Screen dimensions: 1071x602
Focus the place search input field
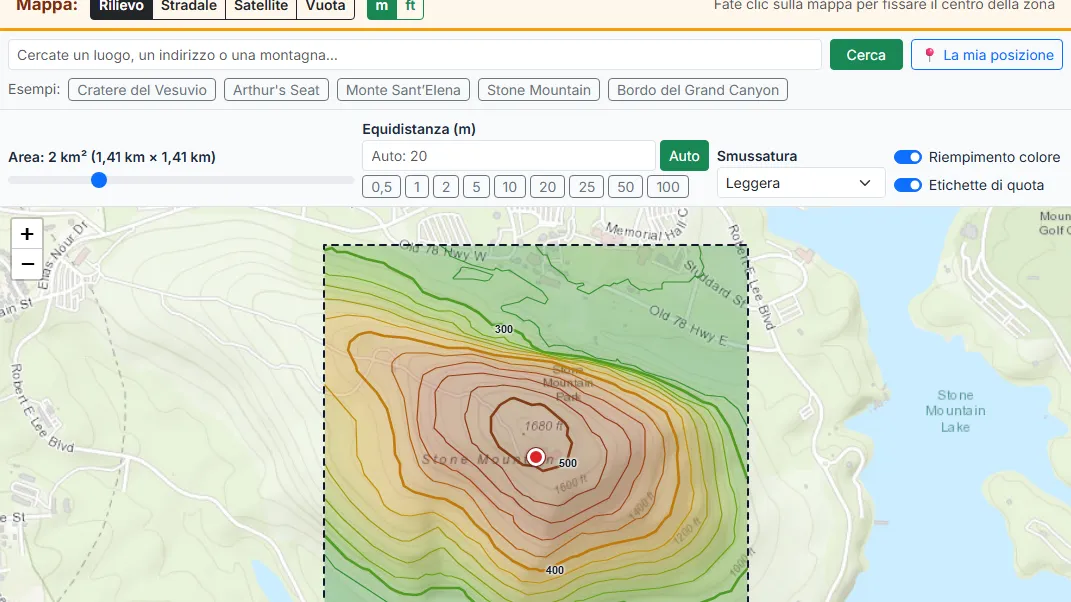(x=415, y=55)
